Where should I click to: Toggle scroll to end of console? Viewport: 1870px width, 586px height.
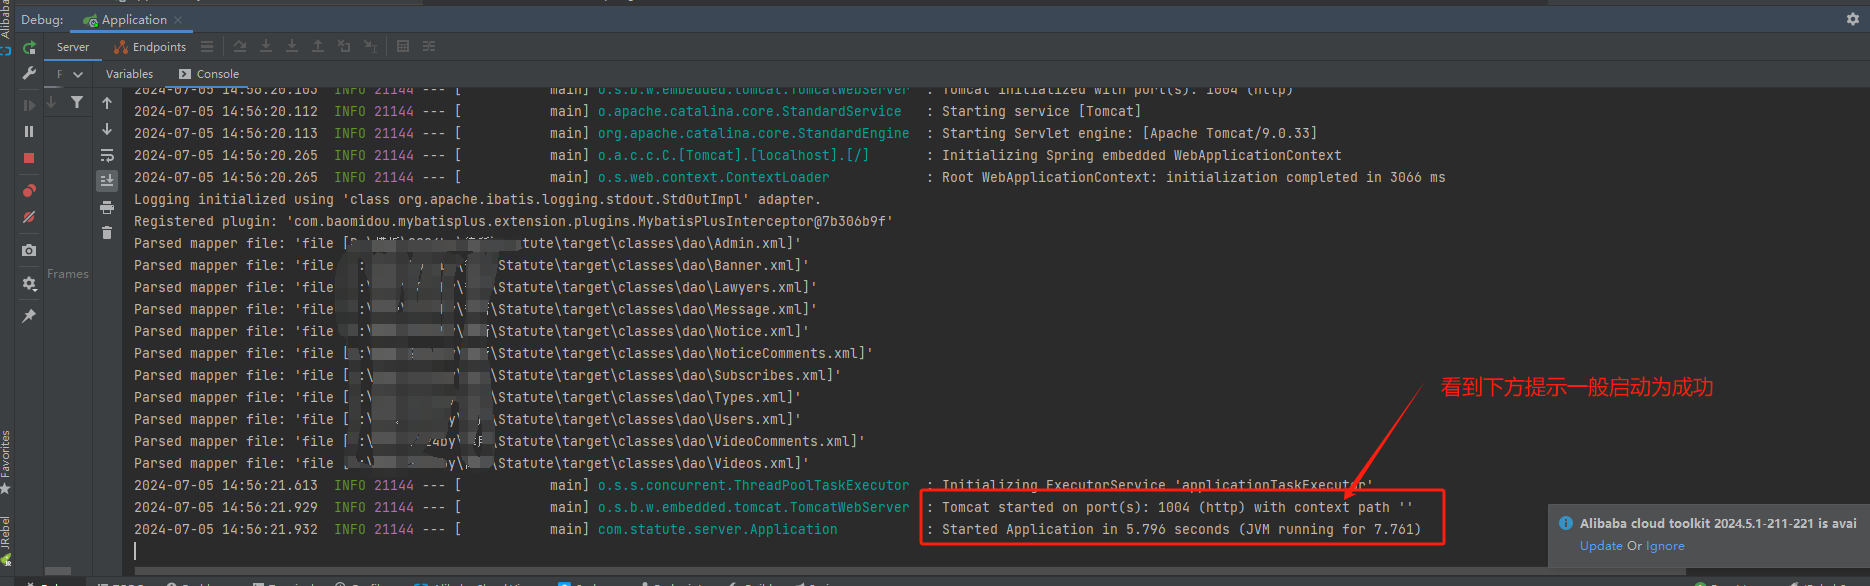tap(107, 181)
